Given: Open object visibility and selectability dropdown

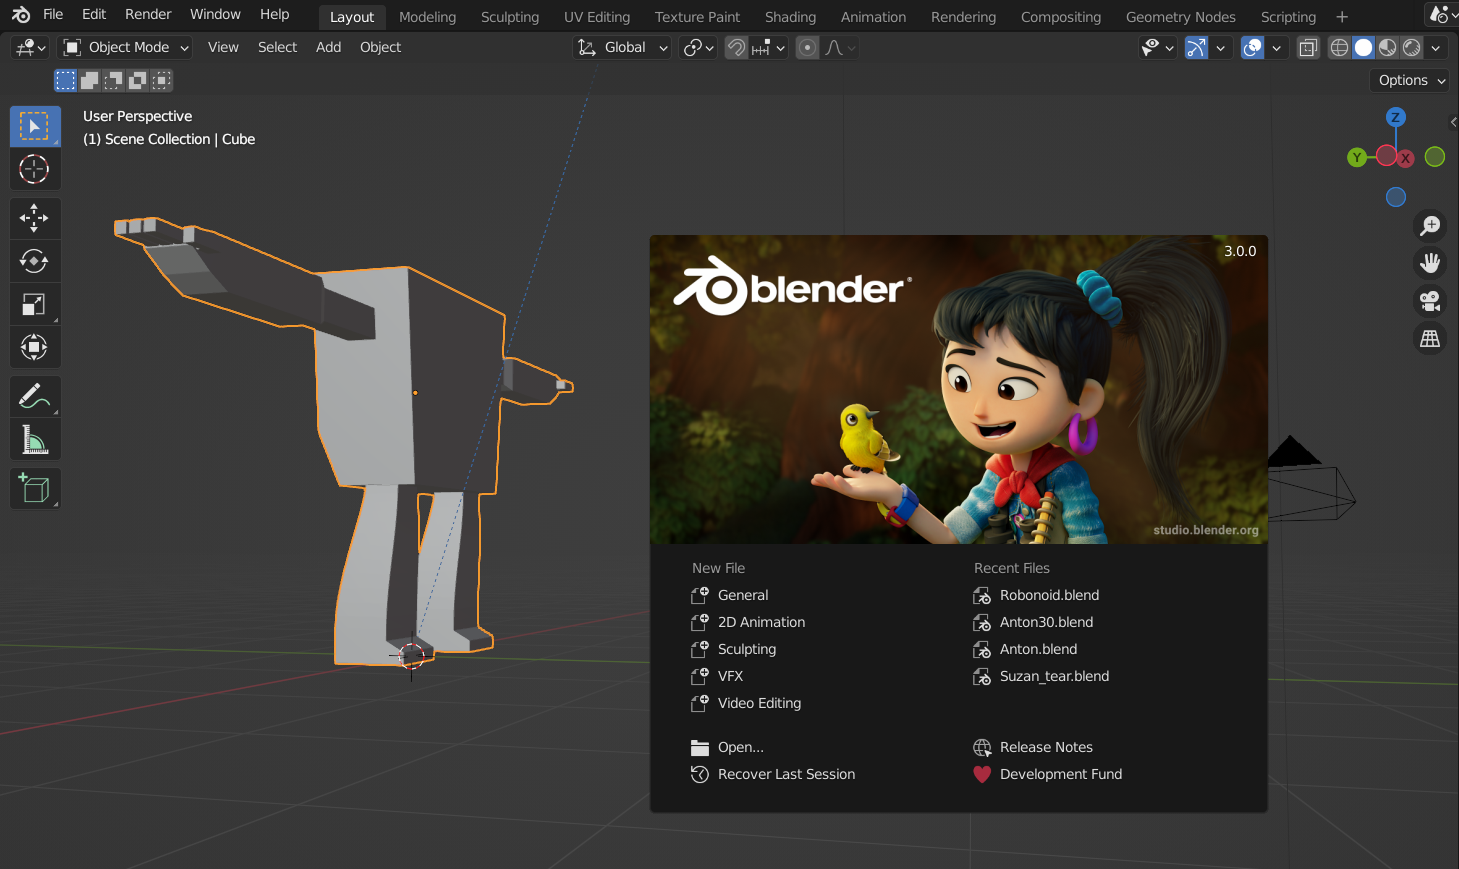Looking at the screenshot, I should (x=1158, y=47).
